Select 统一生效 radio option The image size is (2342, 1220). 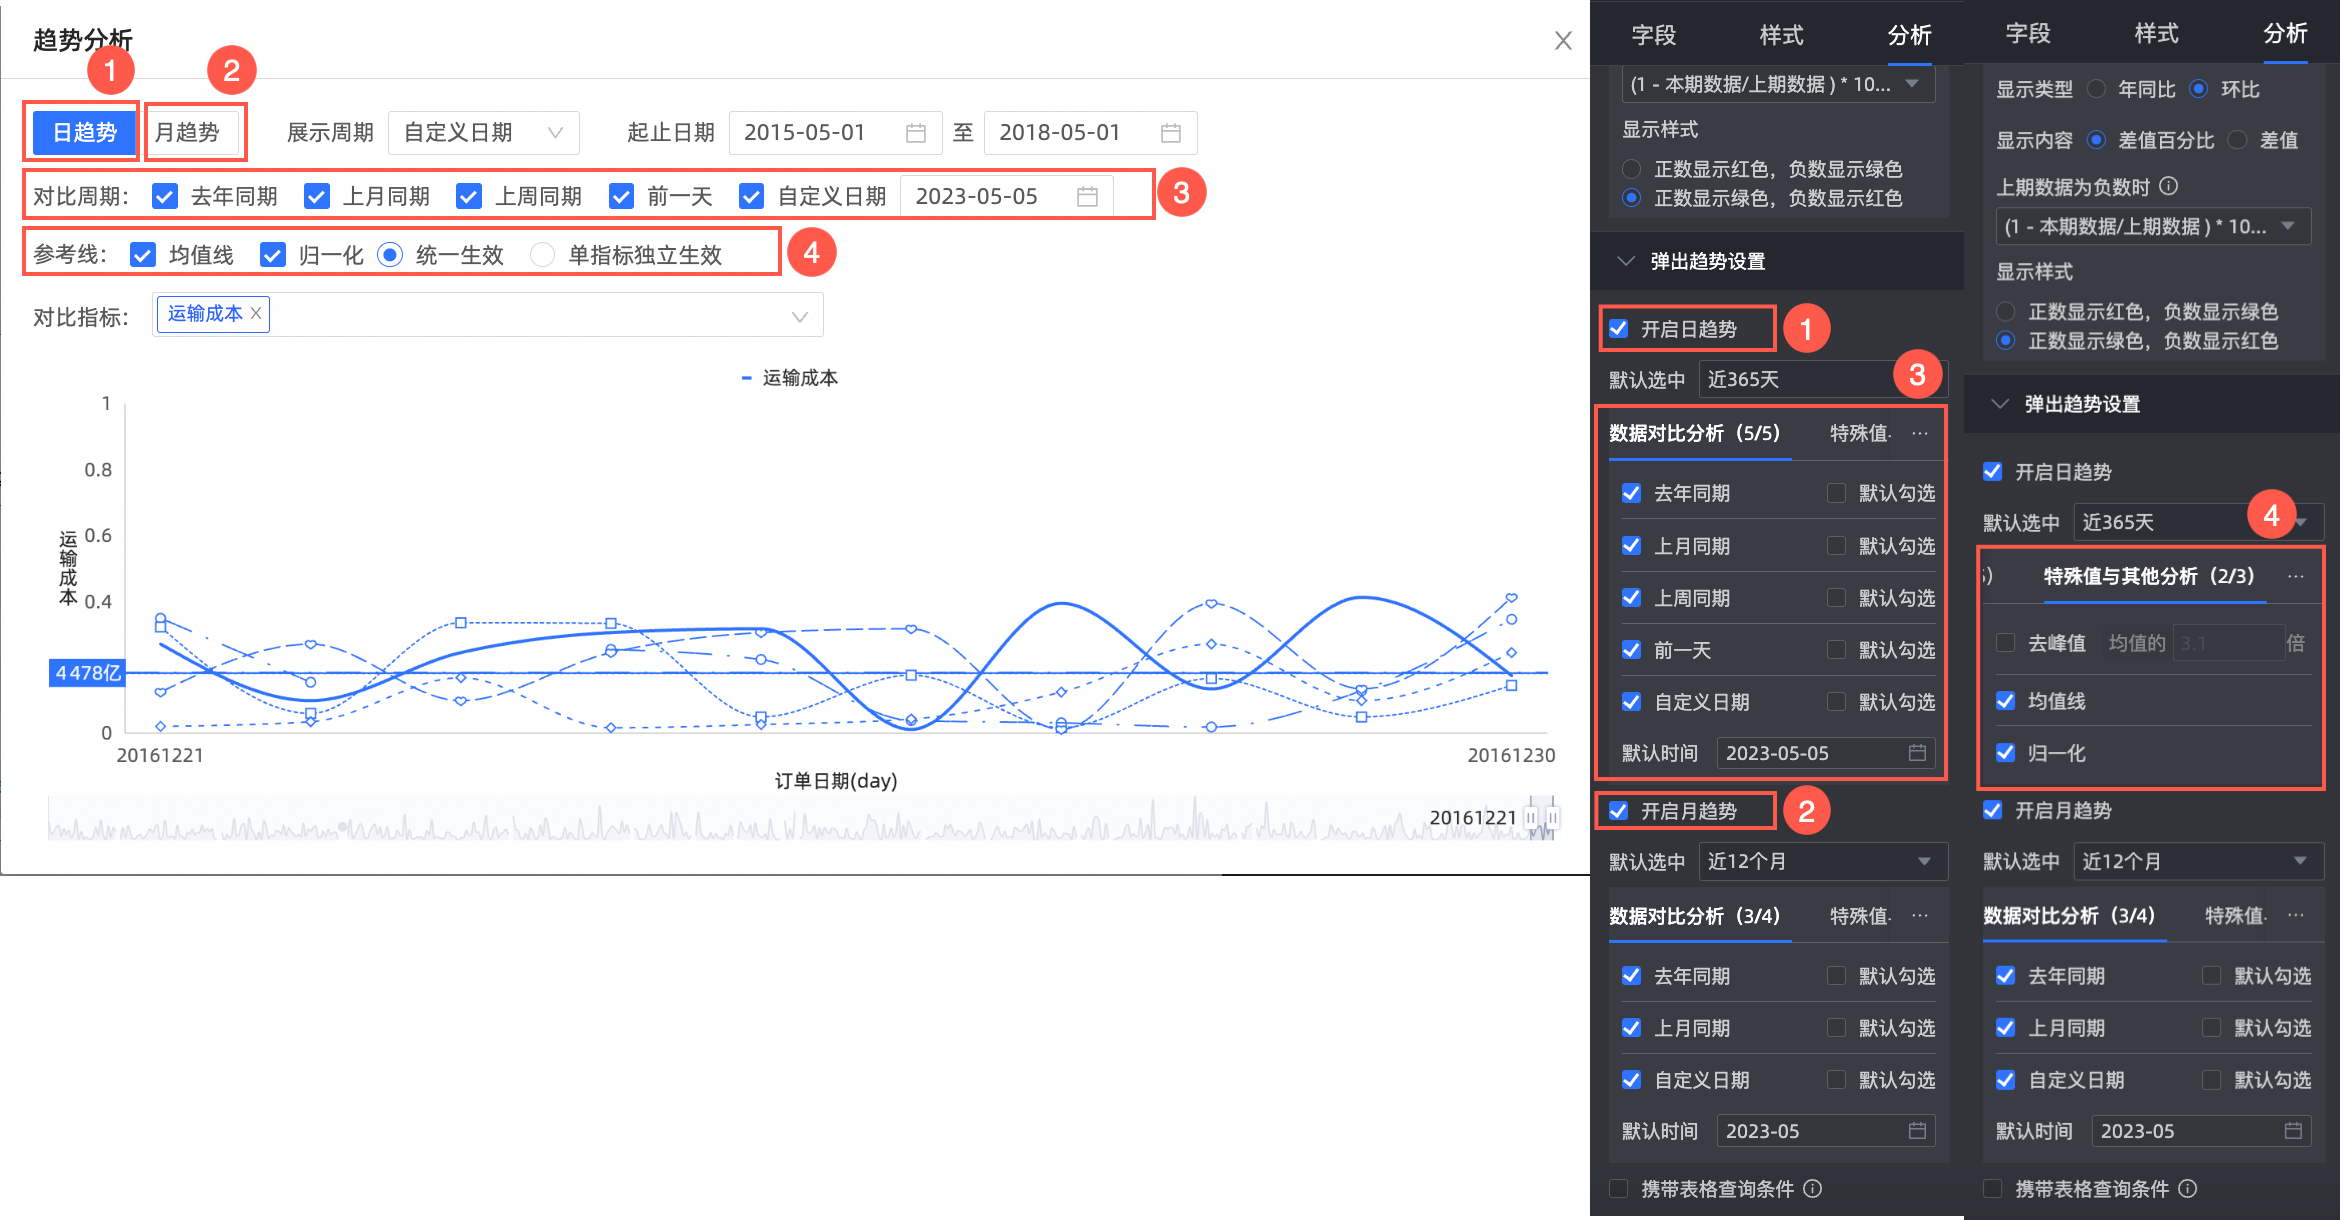click(390, 255)
